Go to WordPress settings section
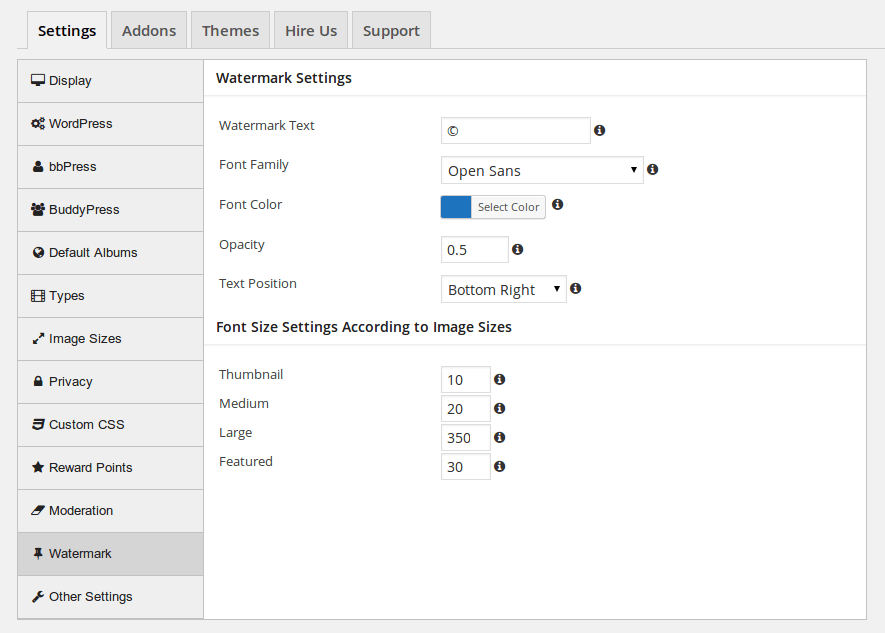This screenshot has width=885, height=633. (111, 124)
